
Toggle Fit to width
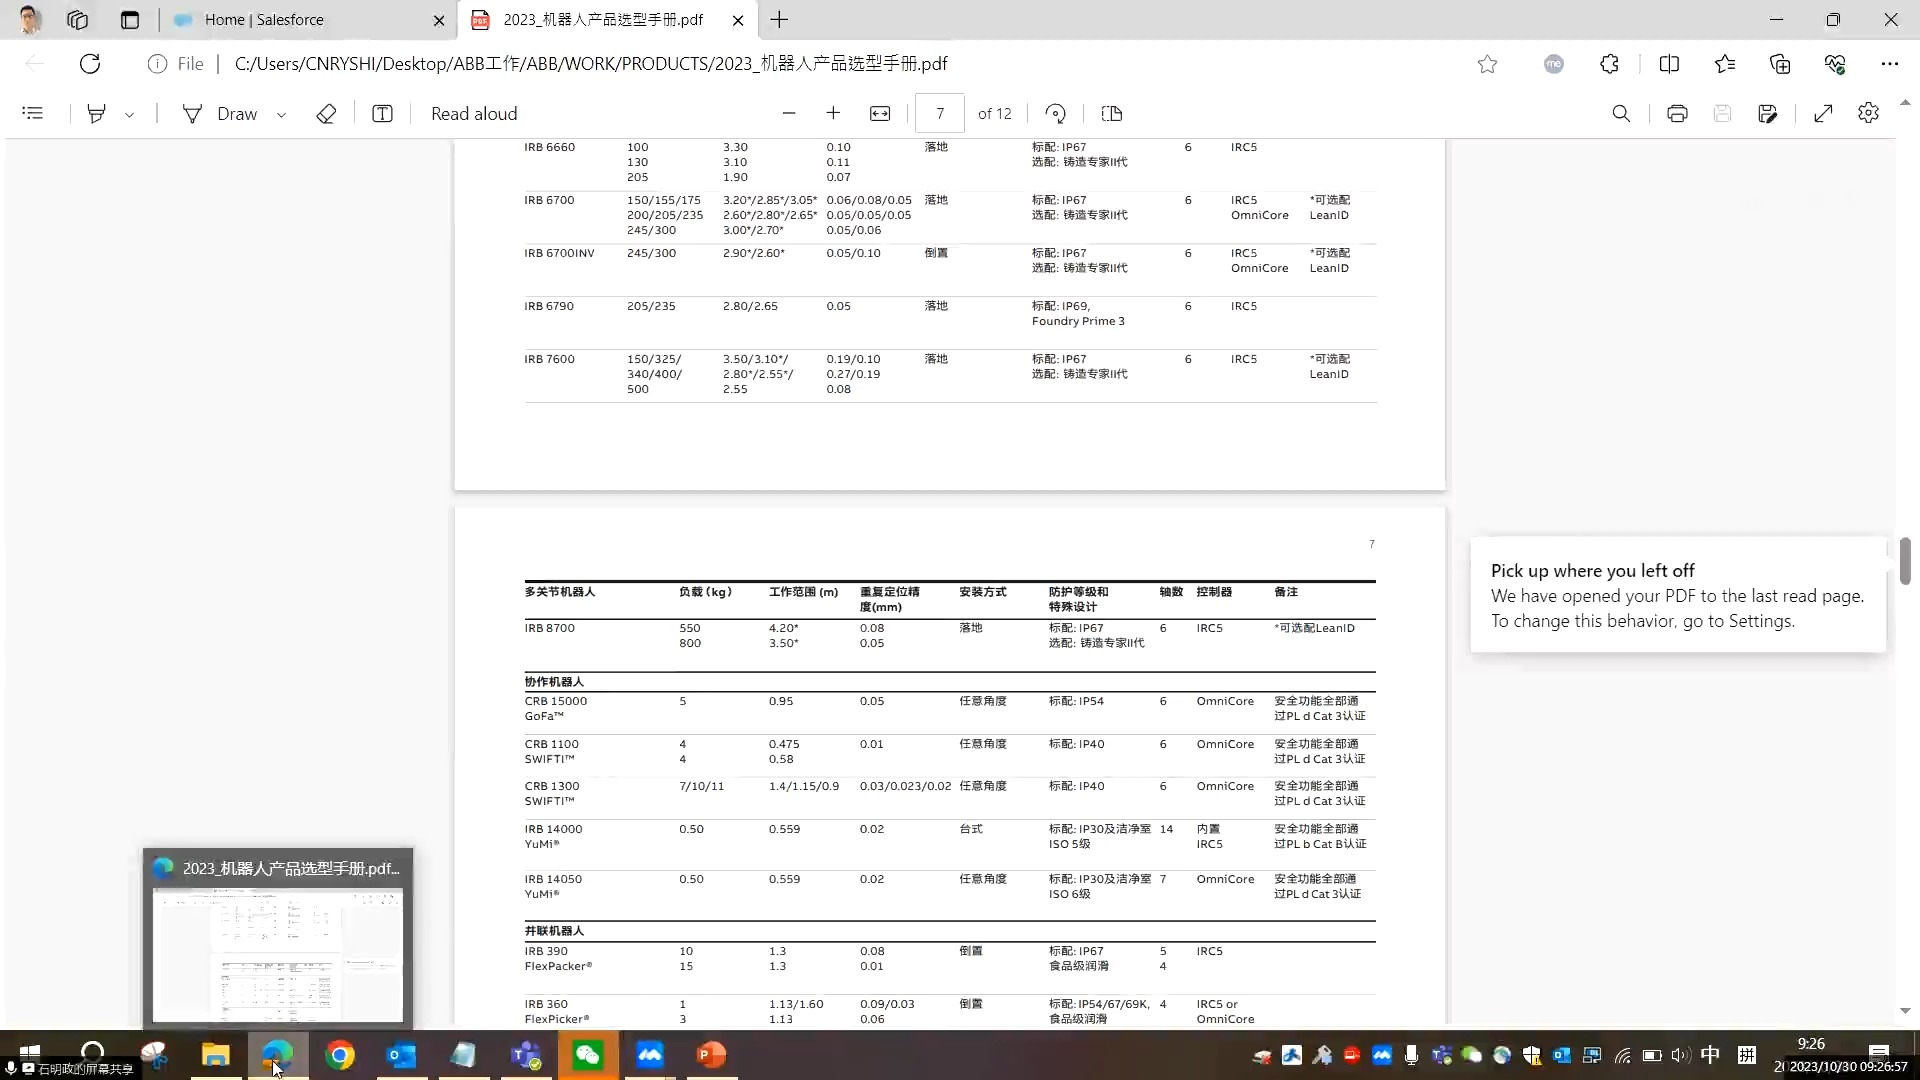880,114
